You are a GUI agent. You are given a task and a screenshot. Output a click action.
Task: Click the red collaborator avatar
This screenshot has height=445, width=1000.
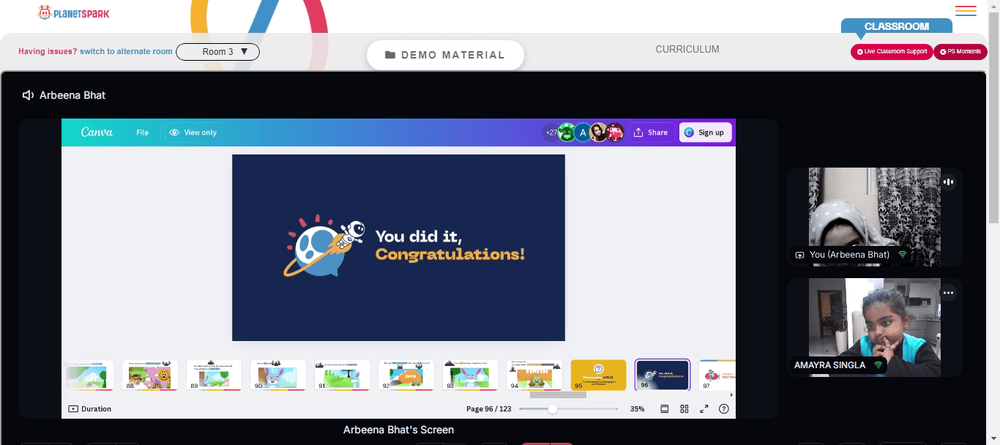(614, 133)
